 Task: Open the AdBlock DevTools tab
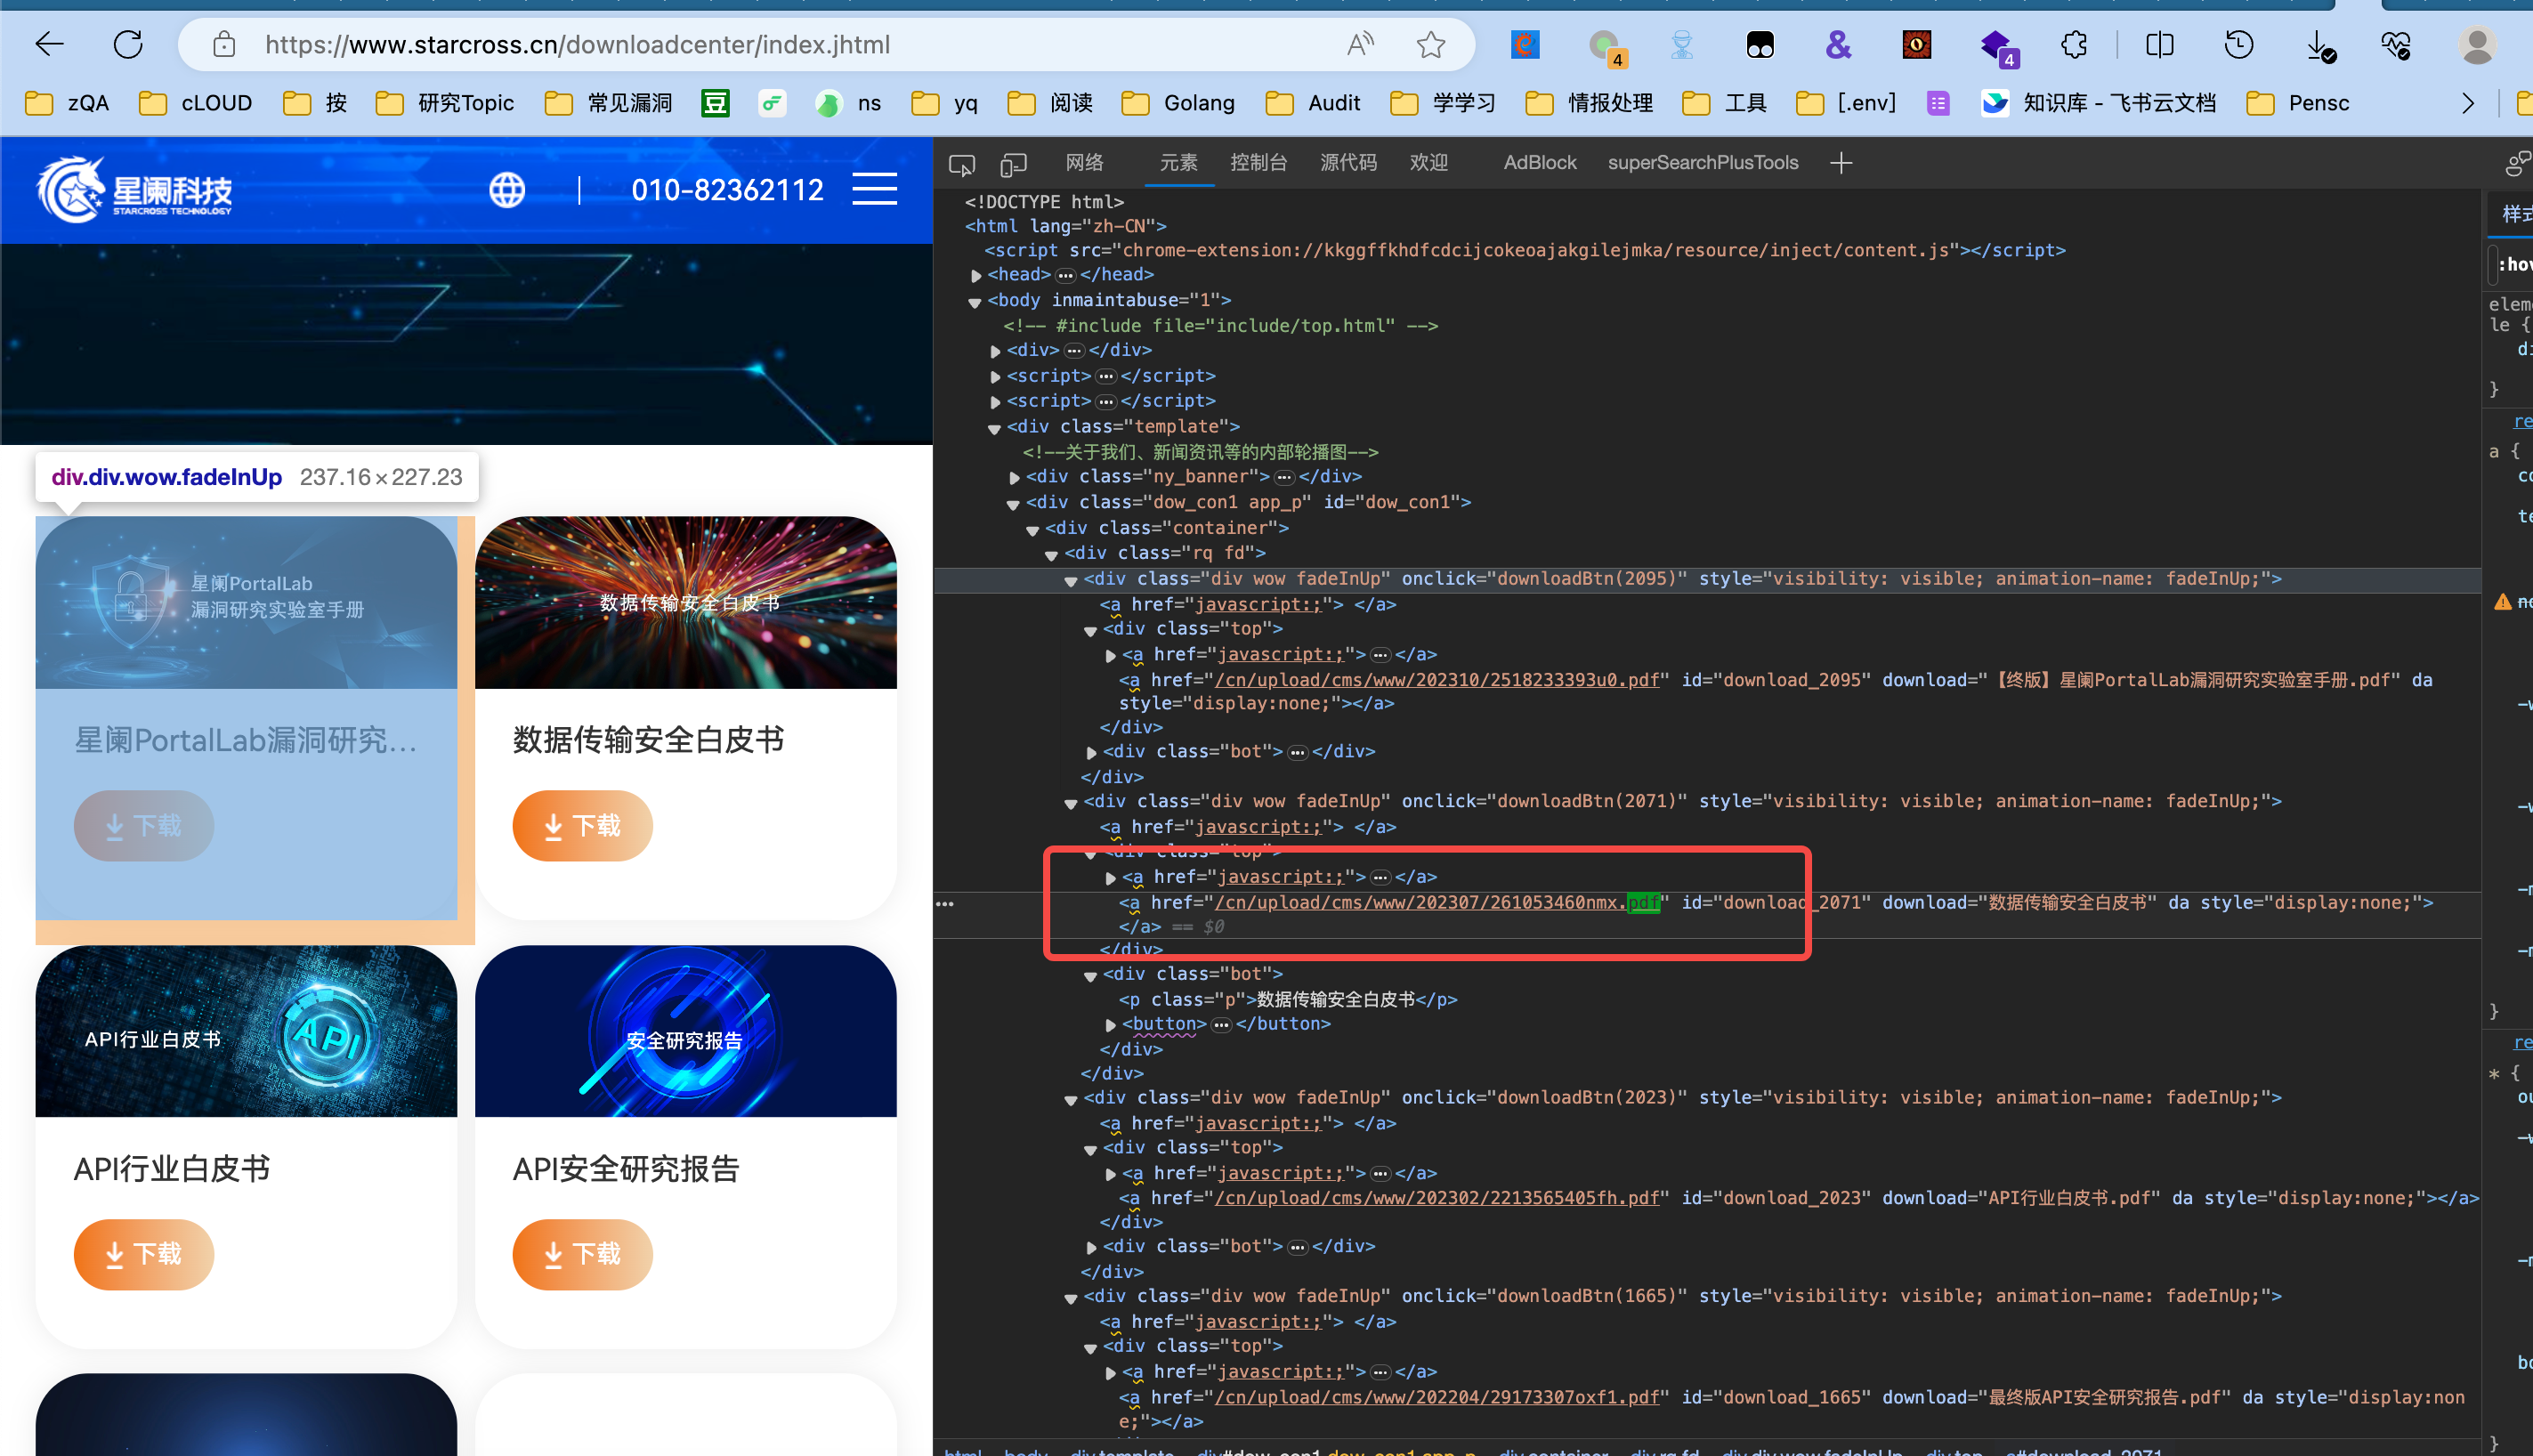pyautogui.click(x=1540, y=163)
